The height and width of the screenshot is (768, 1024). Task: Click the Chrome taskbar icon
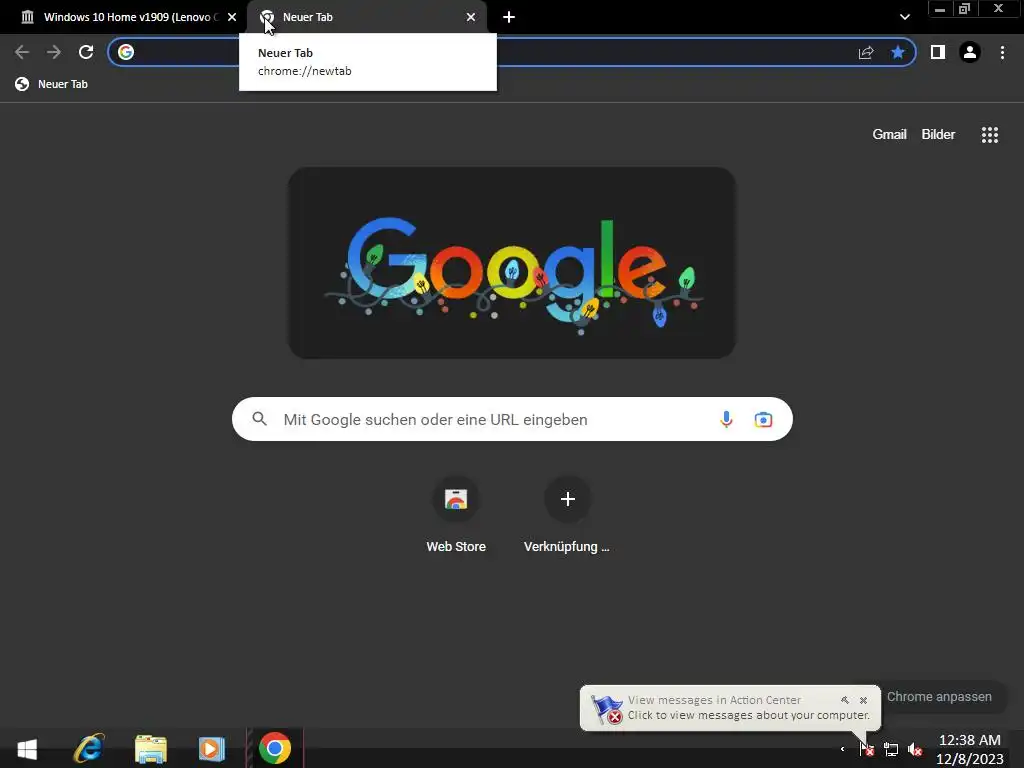pos(275,748)
